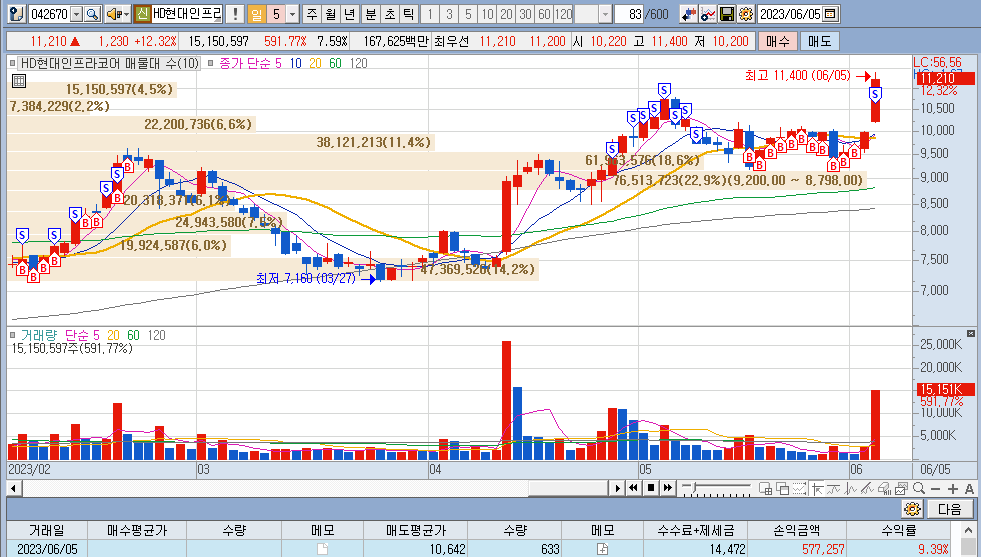Click the exclamation mark info button
Viewport: 981px width, 557px height.
pyautogui.click(x=235, y=14)
